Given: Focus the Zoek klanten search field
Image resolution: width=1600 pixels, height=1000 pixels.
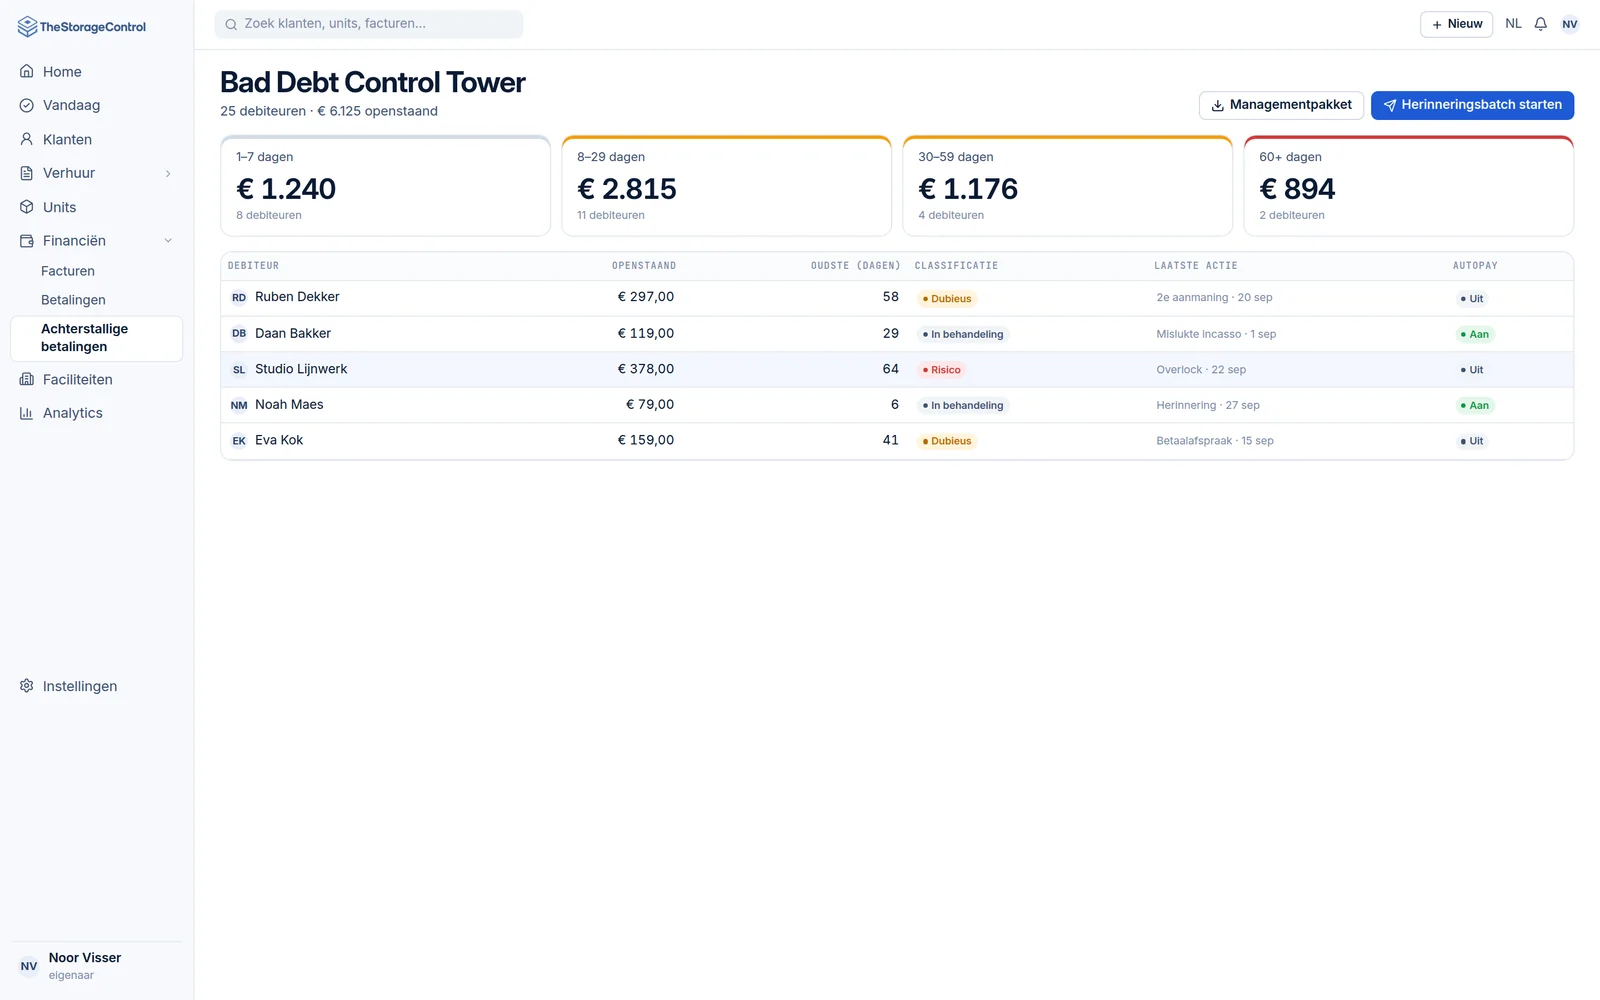Looking at the screenshot, I should point(369,24).
